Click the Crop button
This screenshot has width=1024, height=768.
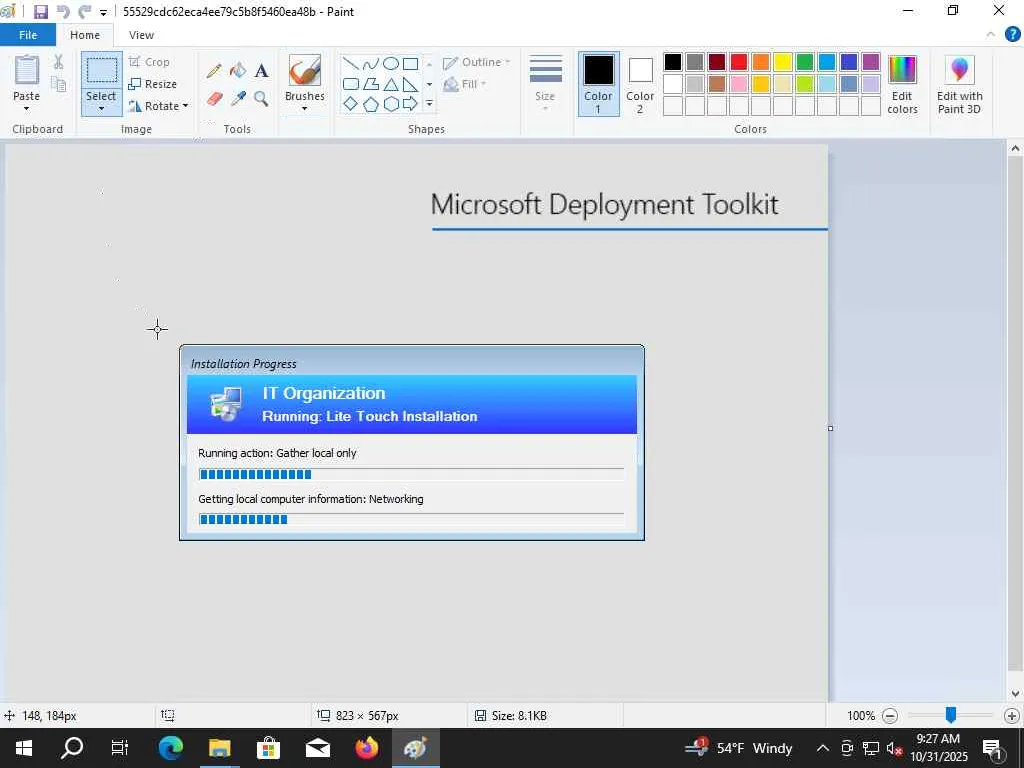click(x=150, y=62)
